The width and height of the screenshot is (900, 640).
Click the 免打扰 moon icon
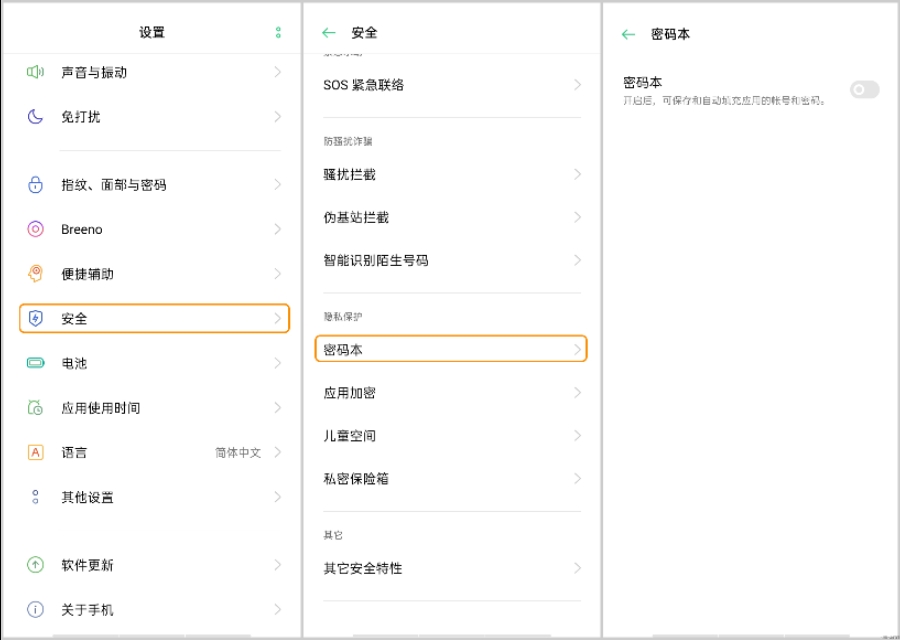pyautogui.click(x=35, y=117)
